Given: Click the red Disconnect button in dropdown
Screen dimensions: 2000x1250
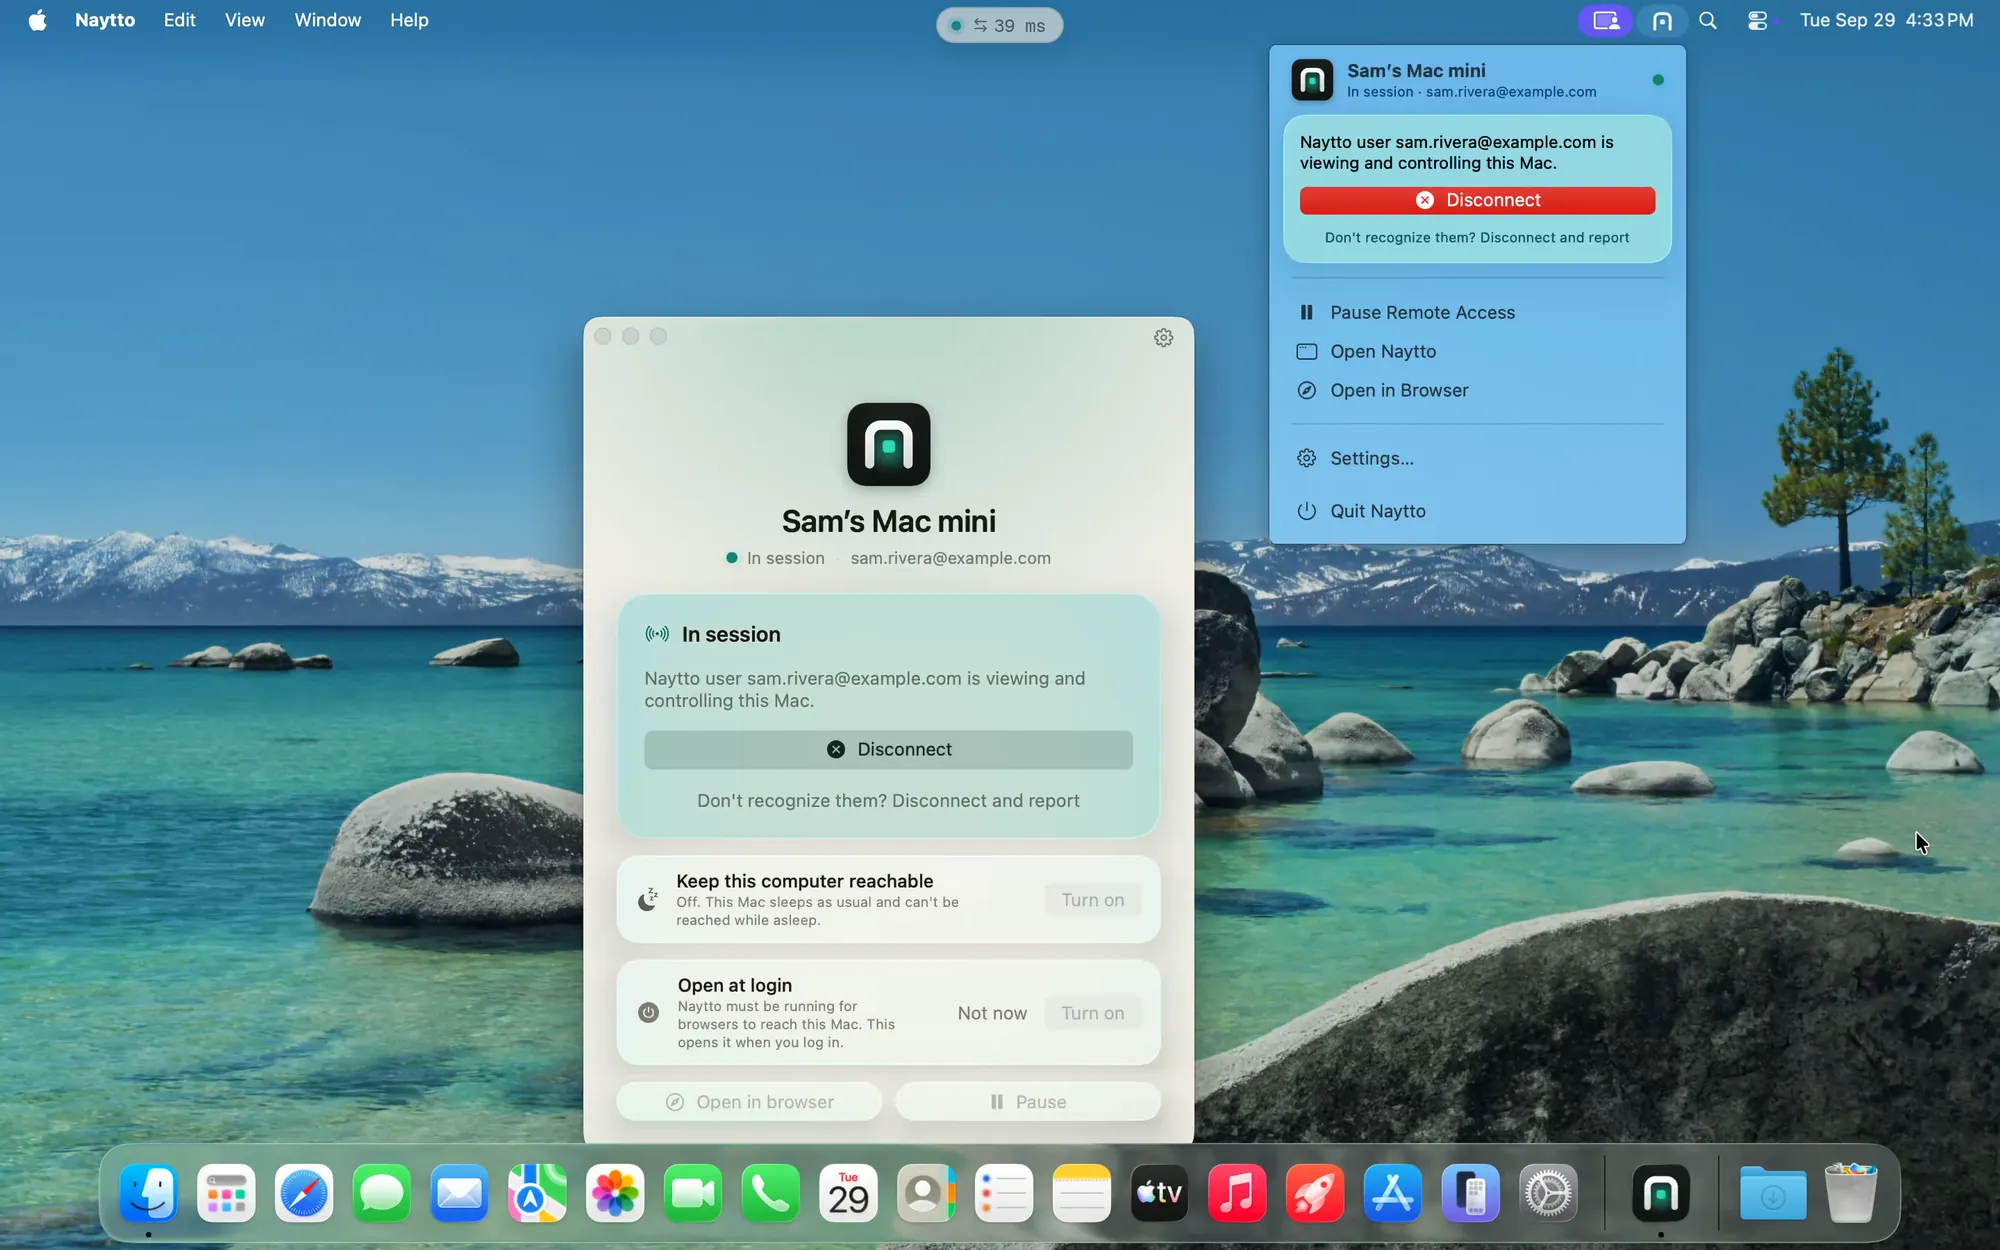Looking at the screenshot, I should (x=1477, y=200).
